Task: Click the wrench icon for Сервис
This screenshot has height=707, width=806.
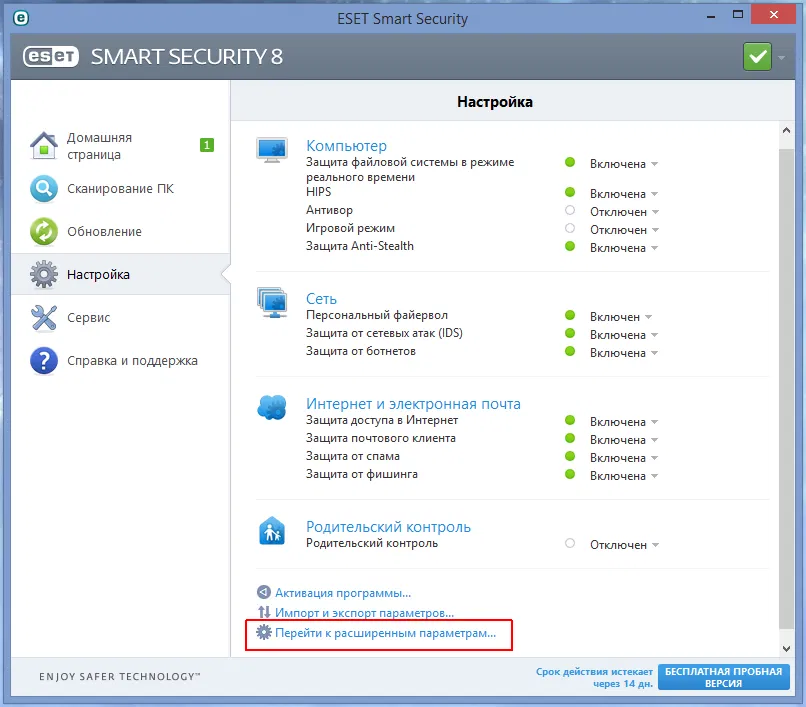Action: pyautogui.click(x=44, y=317)
